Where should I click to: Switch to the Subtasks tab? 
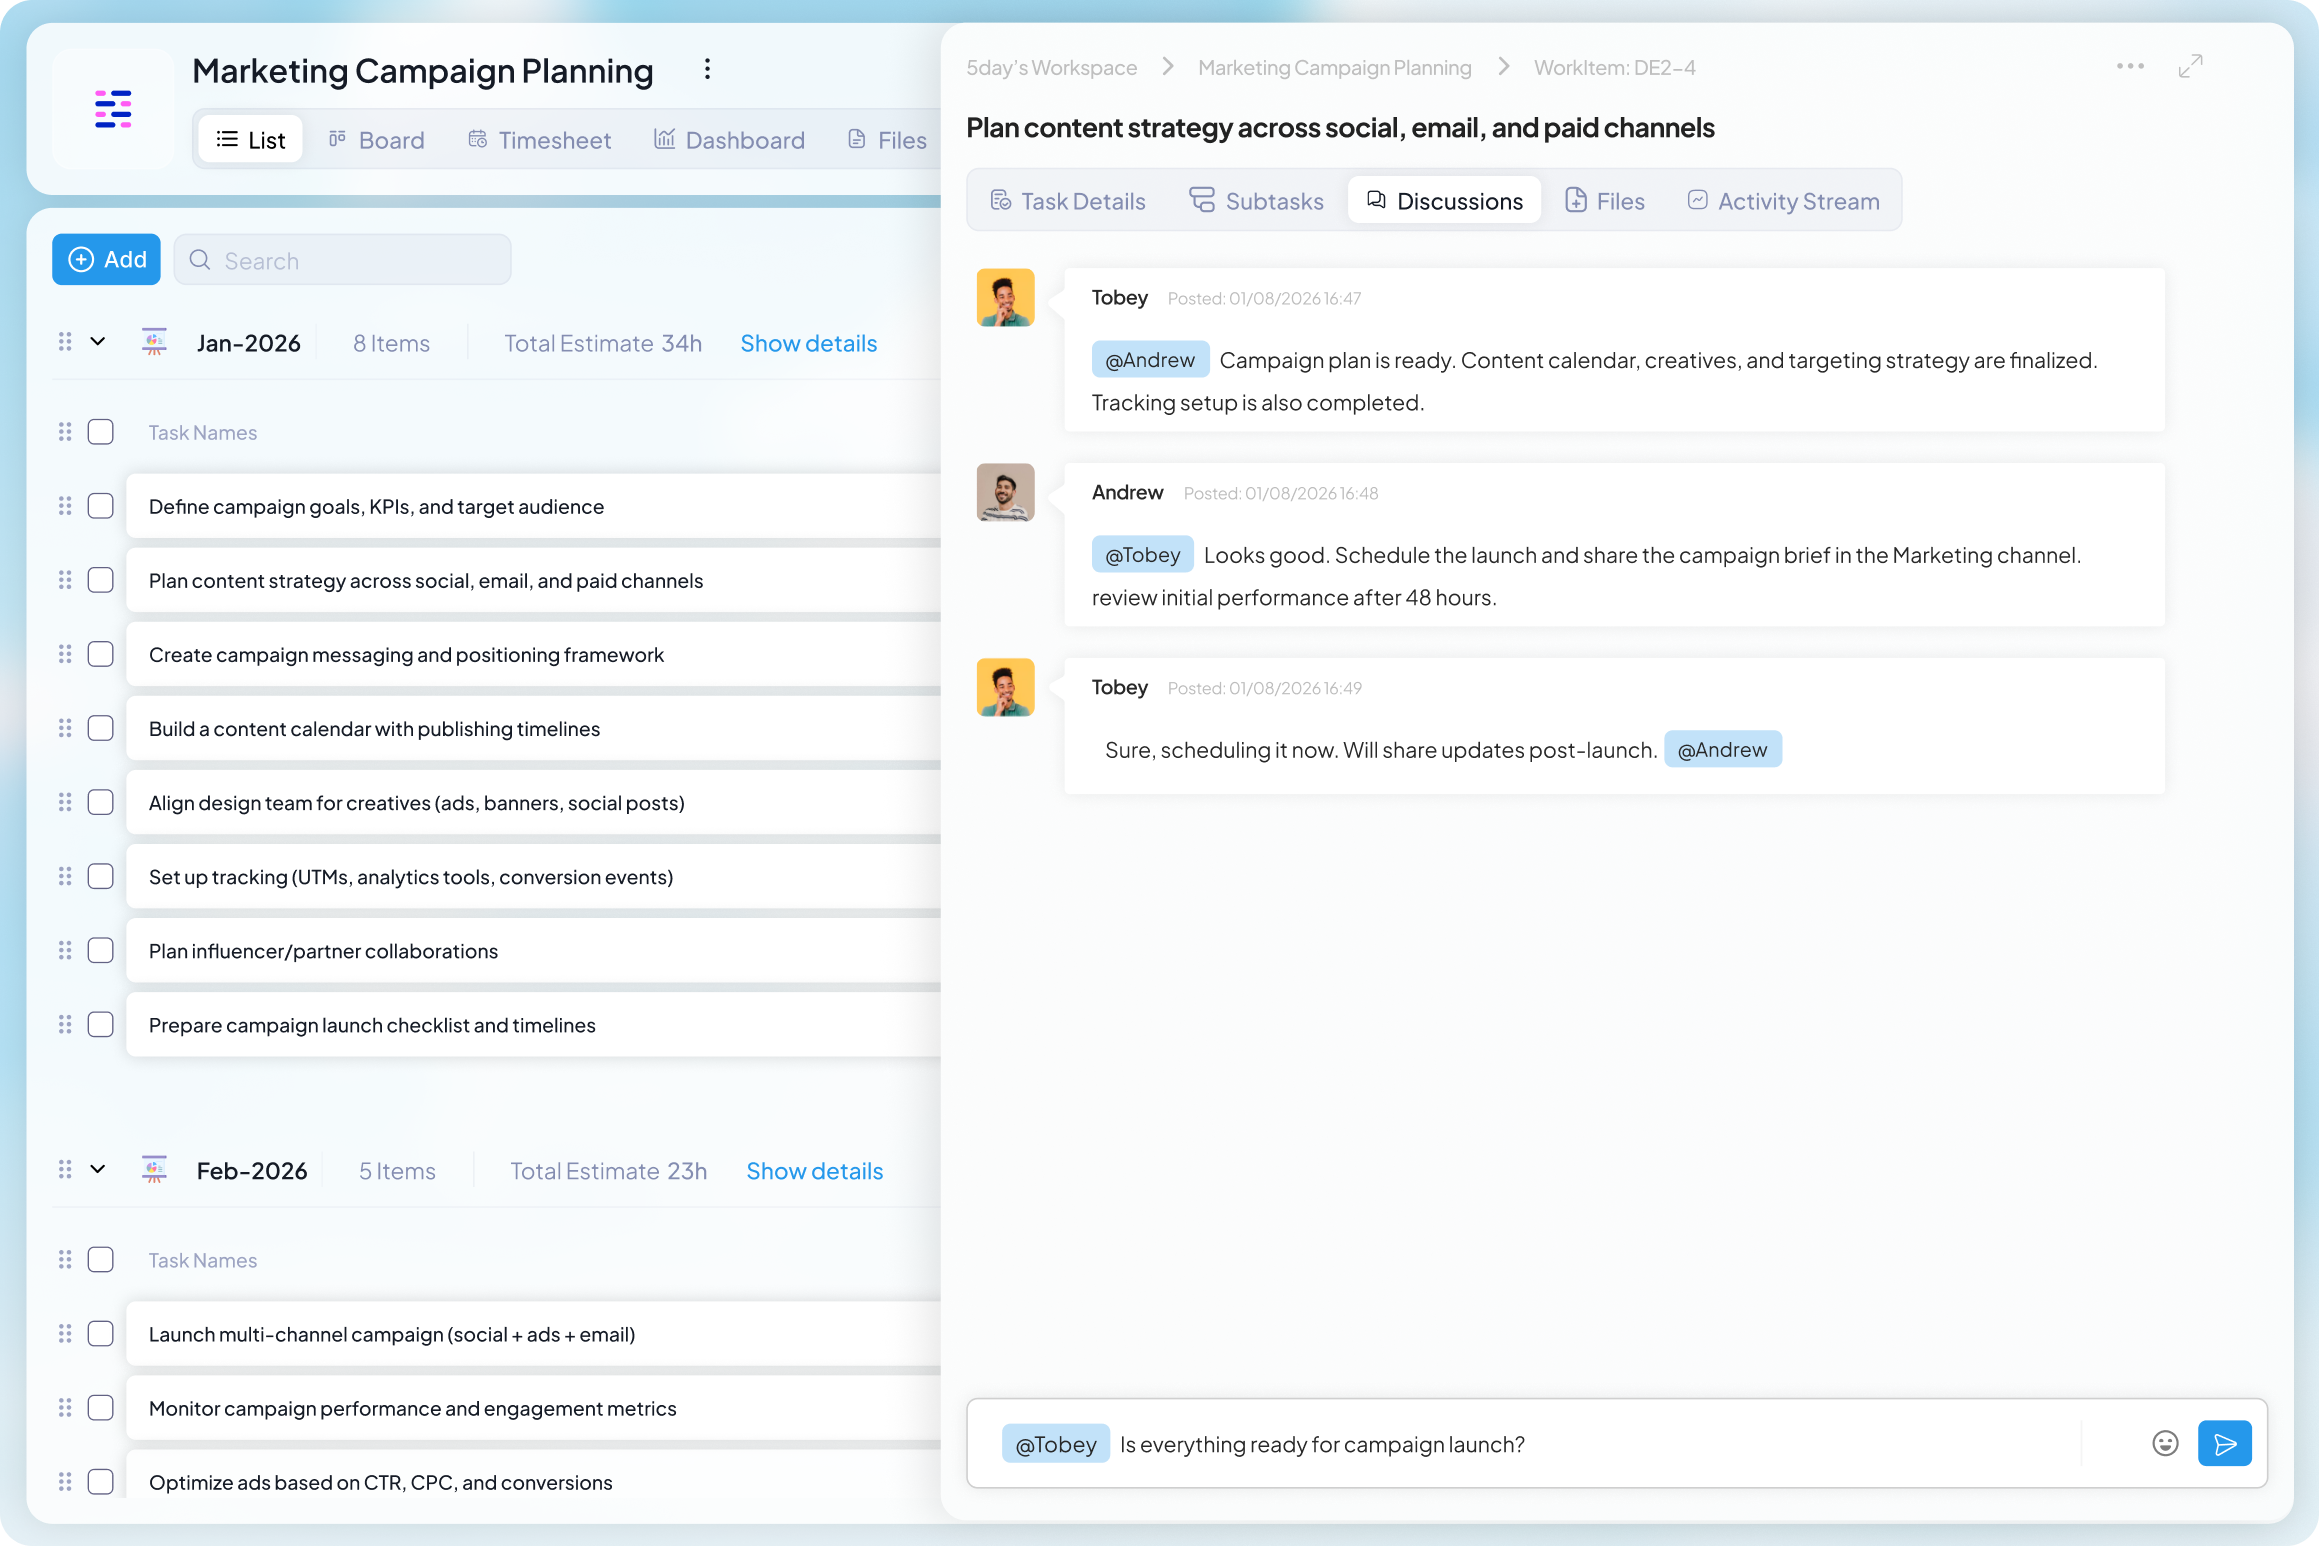pos(1255,201)
